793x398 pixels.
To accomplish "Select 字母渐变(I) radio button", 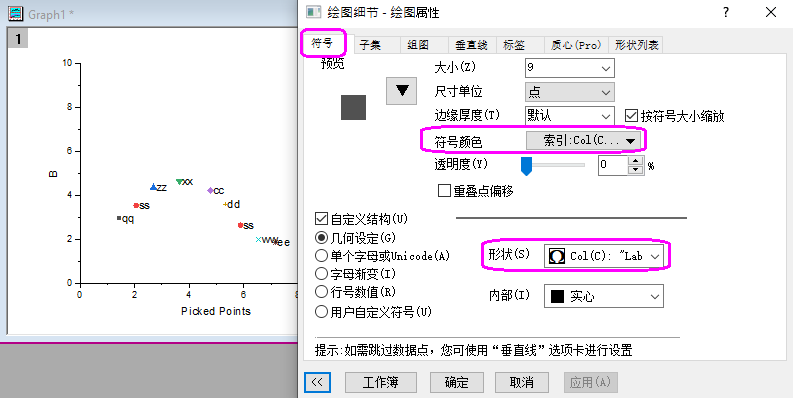I will point(321,274).
